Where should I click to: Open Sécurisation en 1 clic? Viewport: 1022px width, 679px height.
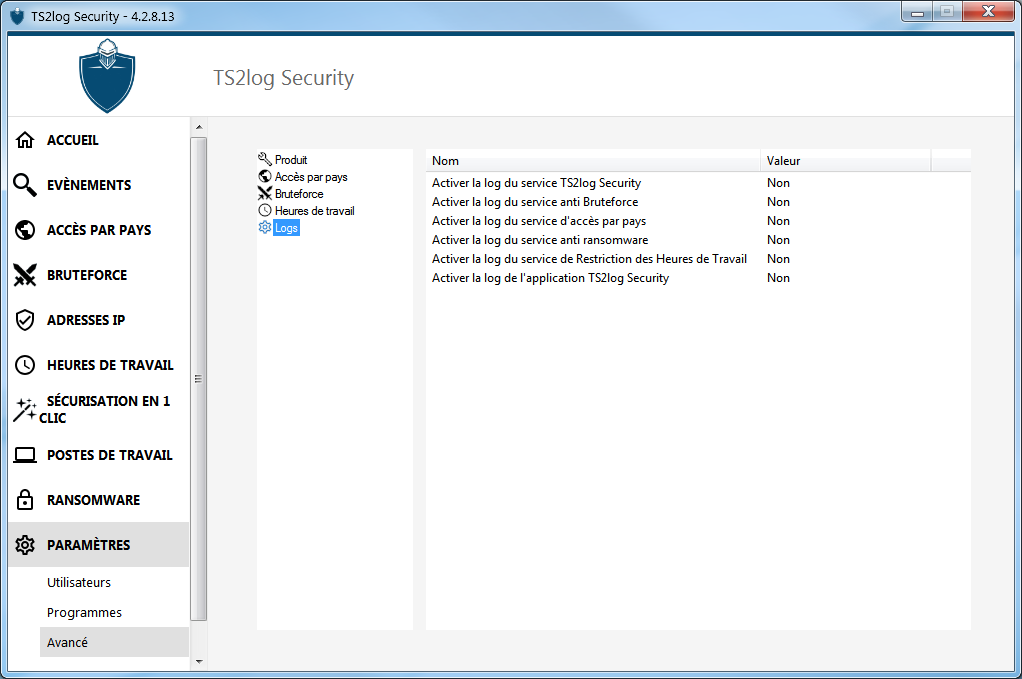pos(104,409)
